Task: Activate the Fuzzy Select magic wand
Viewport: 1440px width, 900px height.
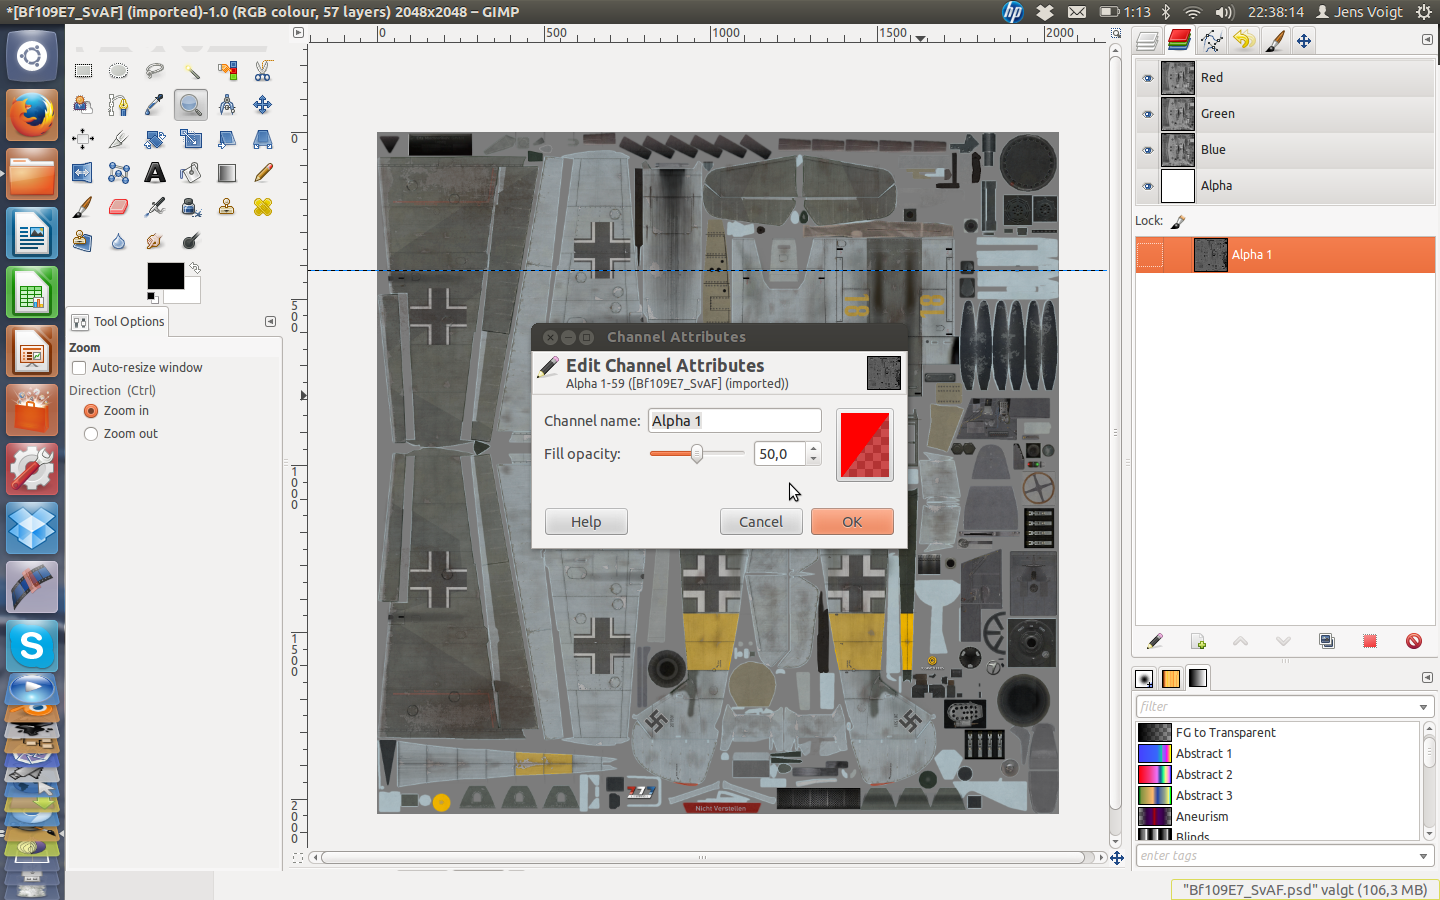Action: pos(191,71)
